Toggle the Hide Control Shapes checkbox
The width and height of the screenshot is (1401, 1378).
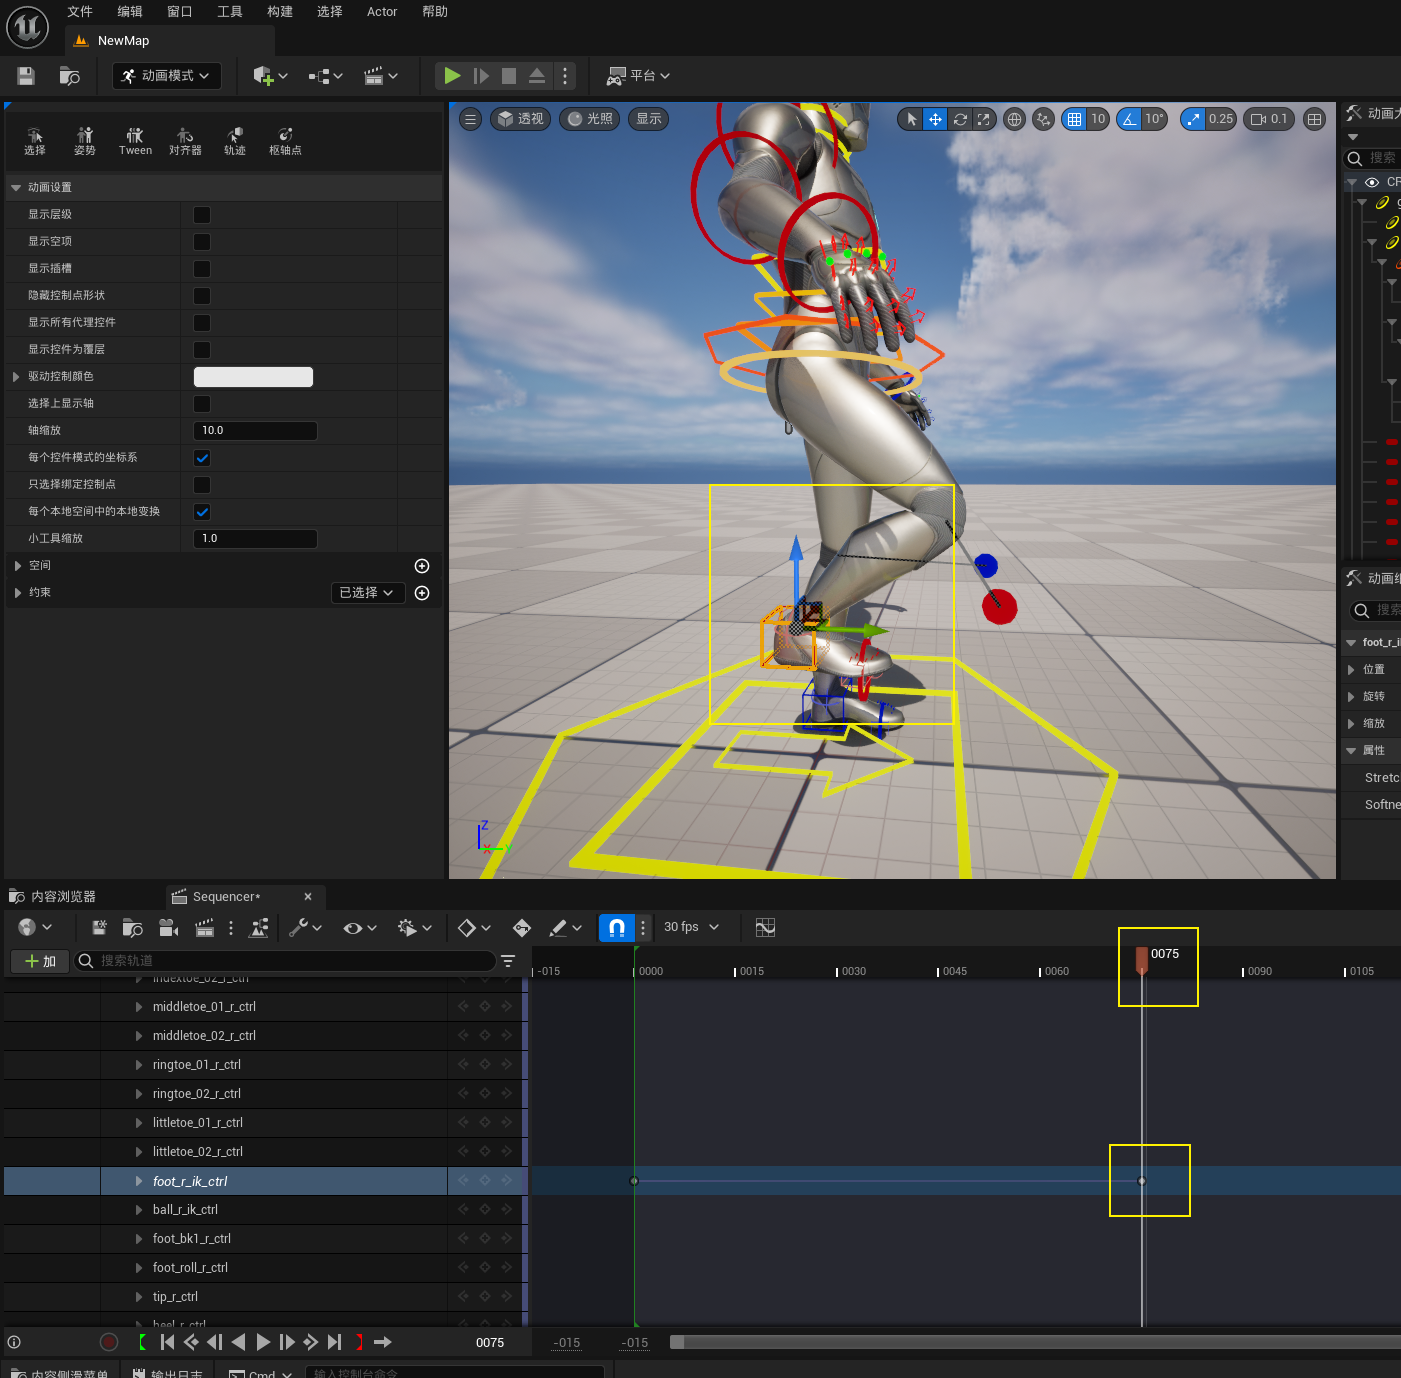click(202, 296)
